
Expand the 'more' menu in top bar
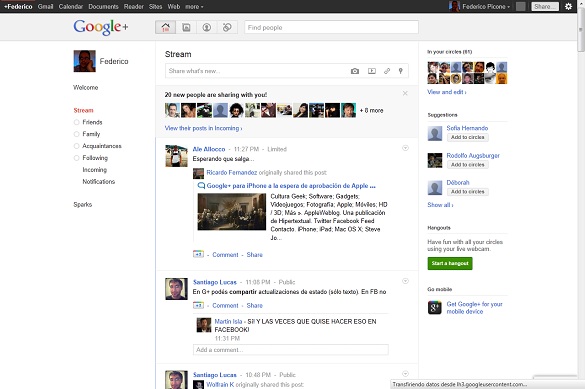coord(194,6)
